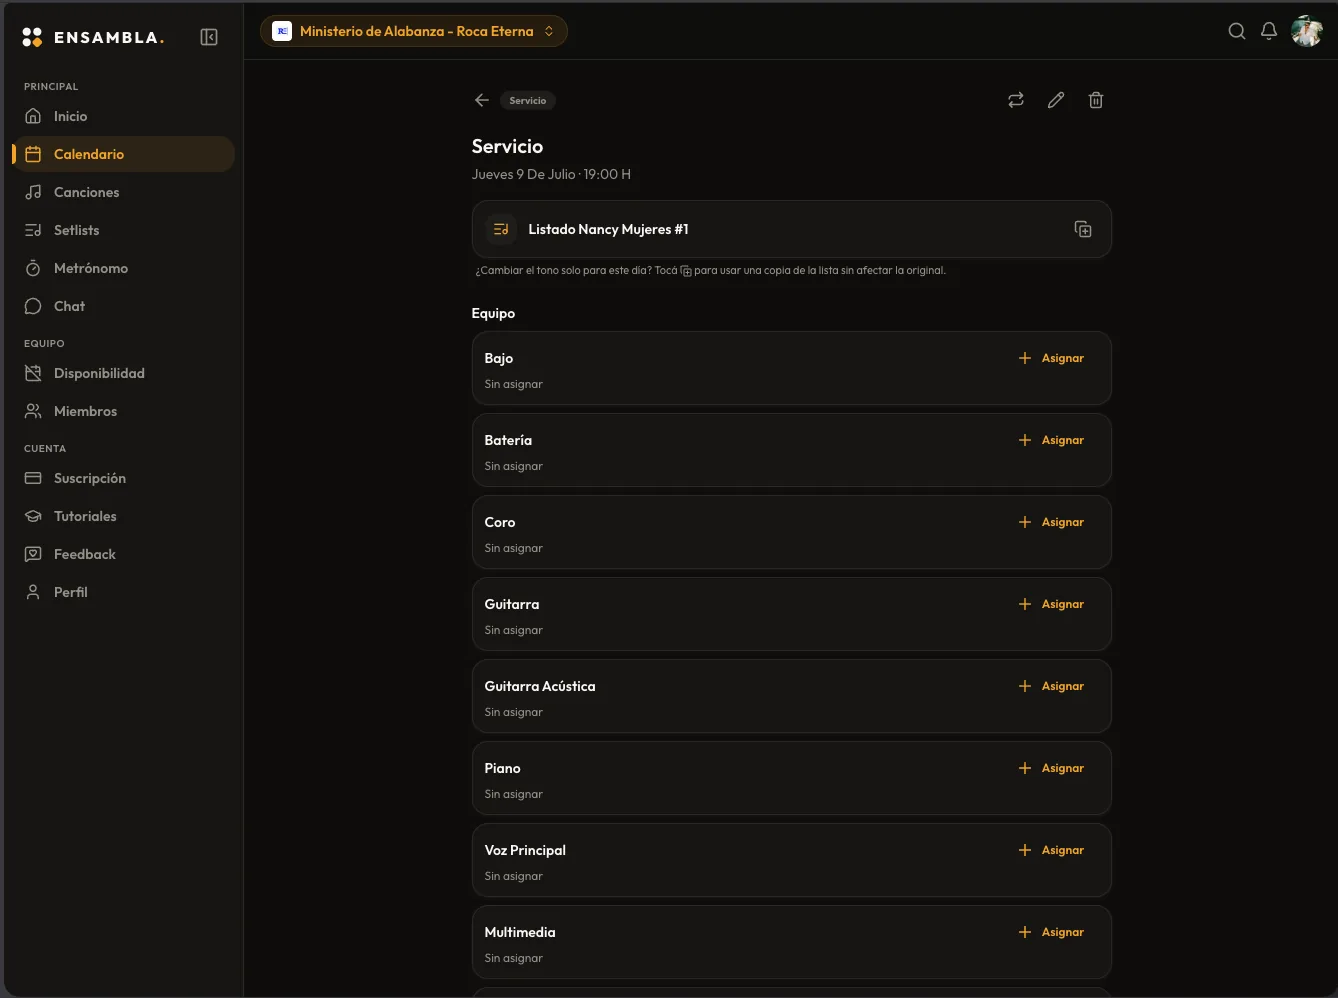This screenshot has height=998, width=1338.
Task: Open Metrónomo tool
Action: pyautogui.click(x=123, y=268)
